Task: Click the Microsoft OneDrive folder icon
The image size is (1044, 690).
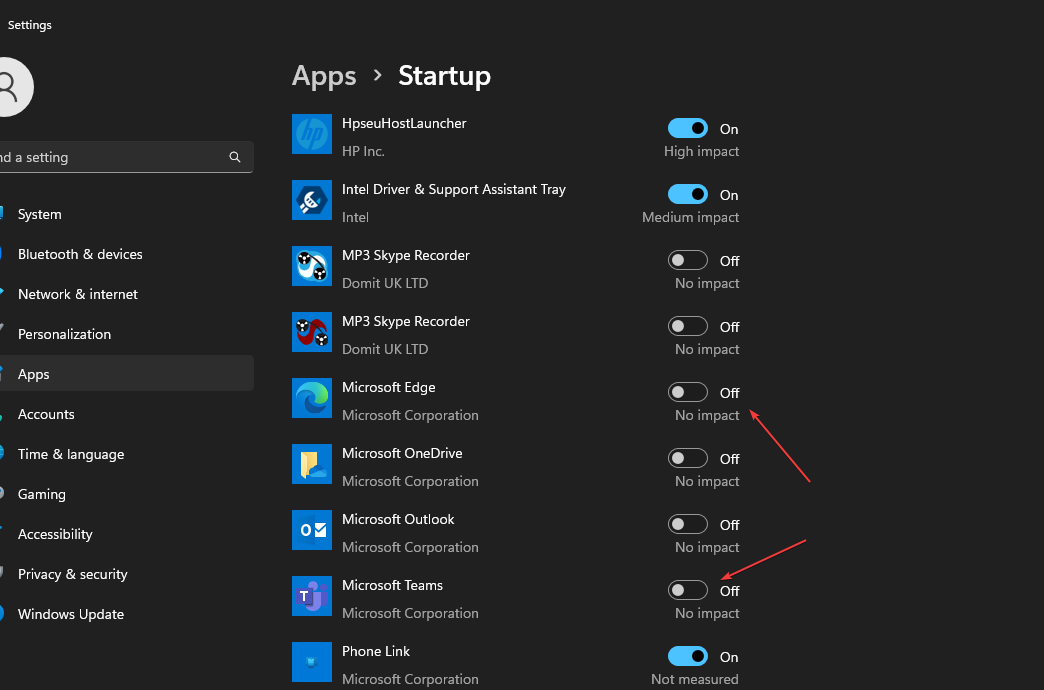Action: pyautogui.click(x=312, y=464)
